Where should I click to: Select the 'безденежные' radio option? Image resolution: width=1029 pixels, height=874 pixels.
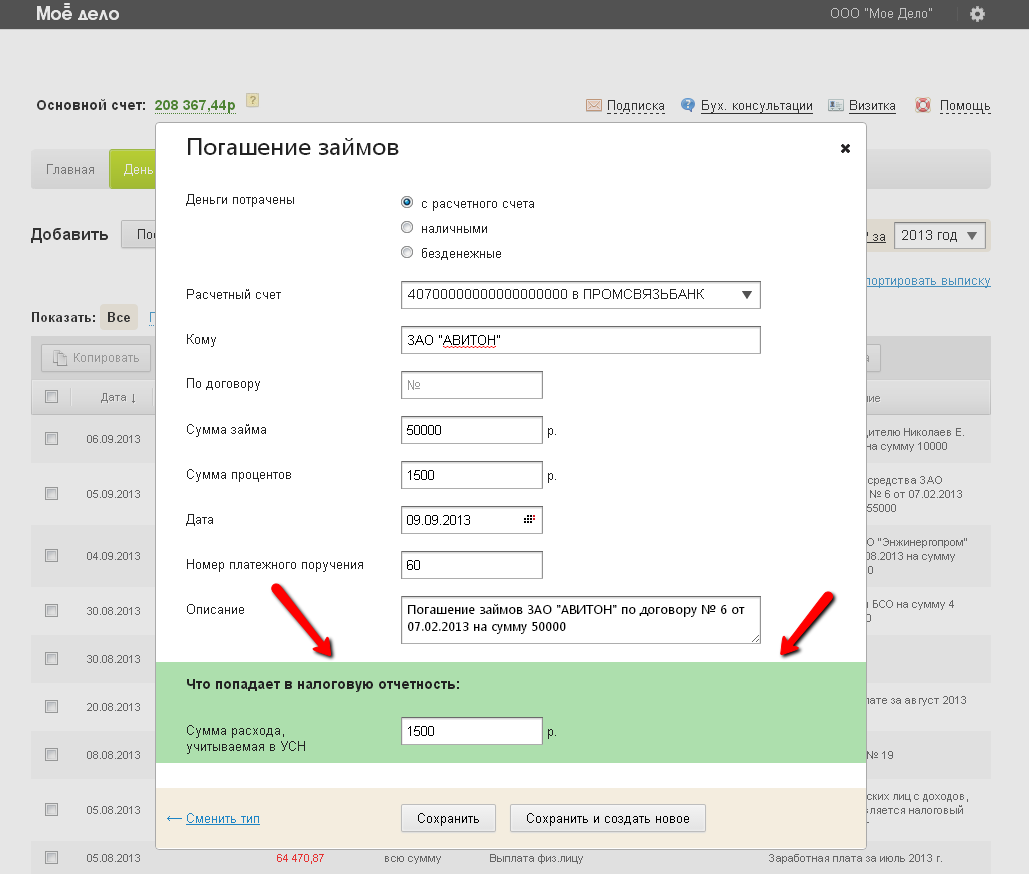(407, 253)
